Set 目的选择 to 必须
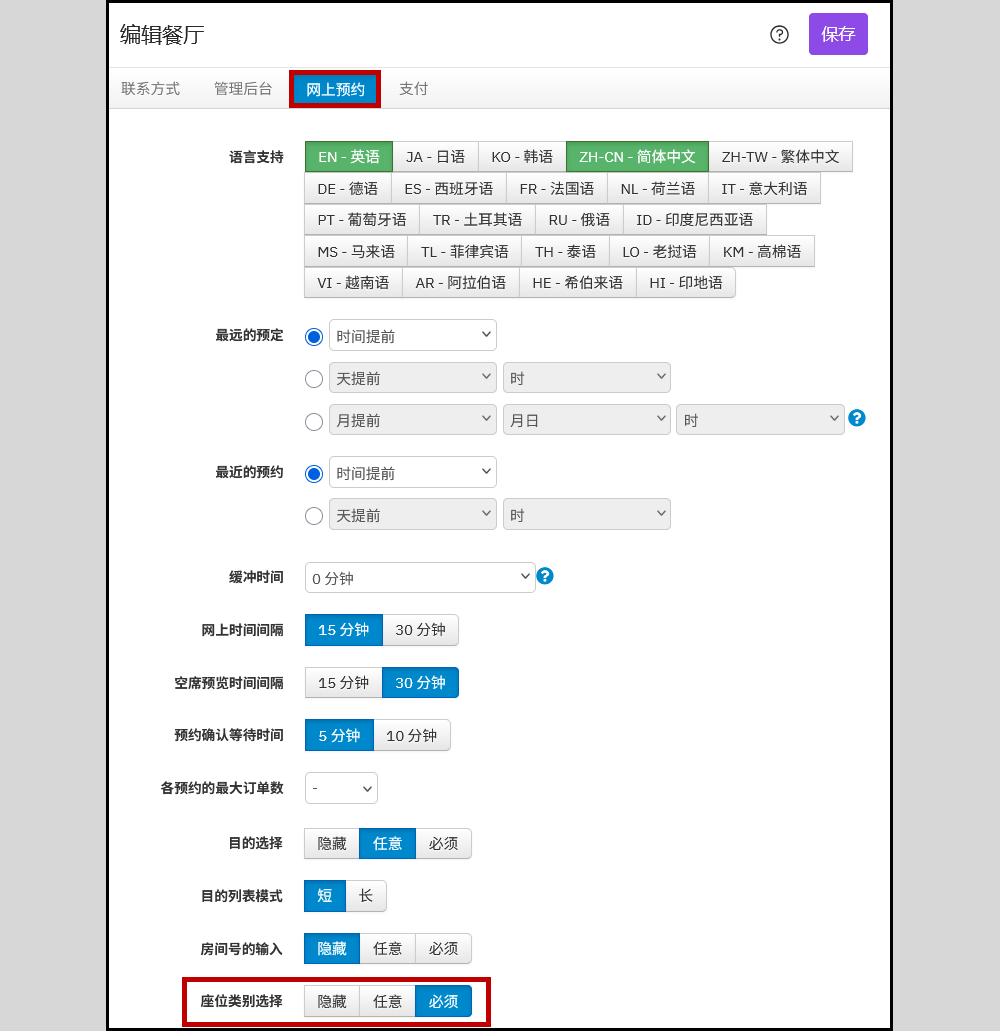Viewport: 1000px width, 1031px height. click(443, 844)
